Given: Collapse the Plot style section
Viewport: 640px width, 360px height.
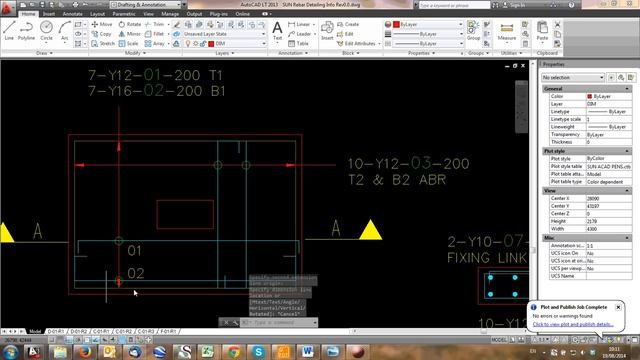Looking at the screenshot, I should click(x=627, y=151).
